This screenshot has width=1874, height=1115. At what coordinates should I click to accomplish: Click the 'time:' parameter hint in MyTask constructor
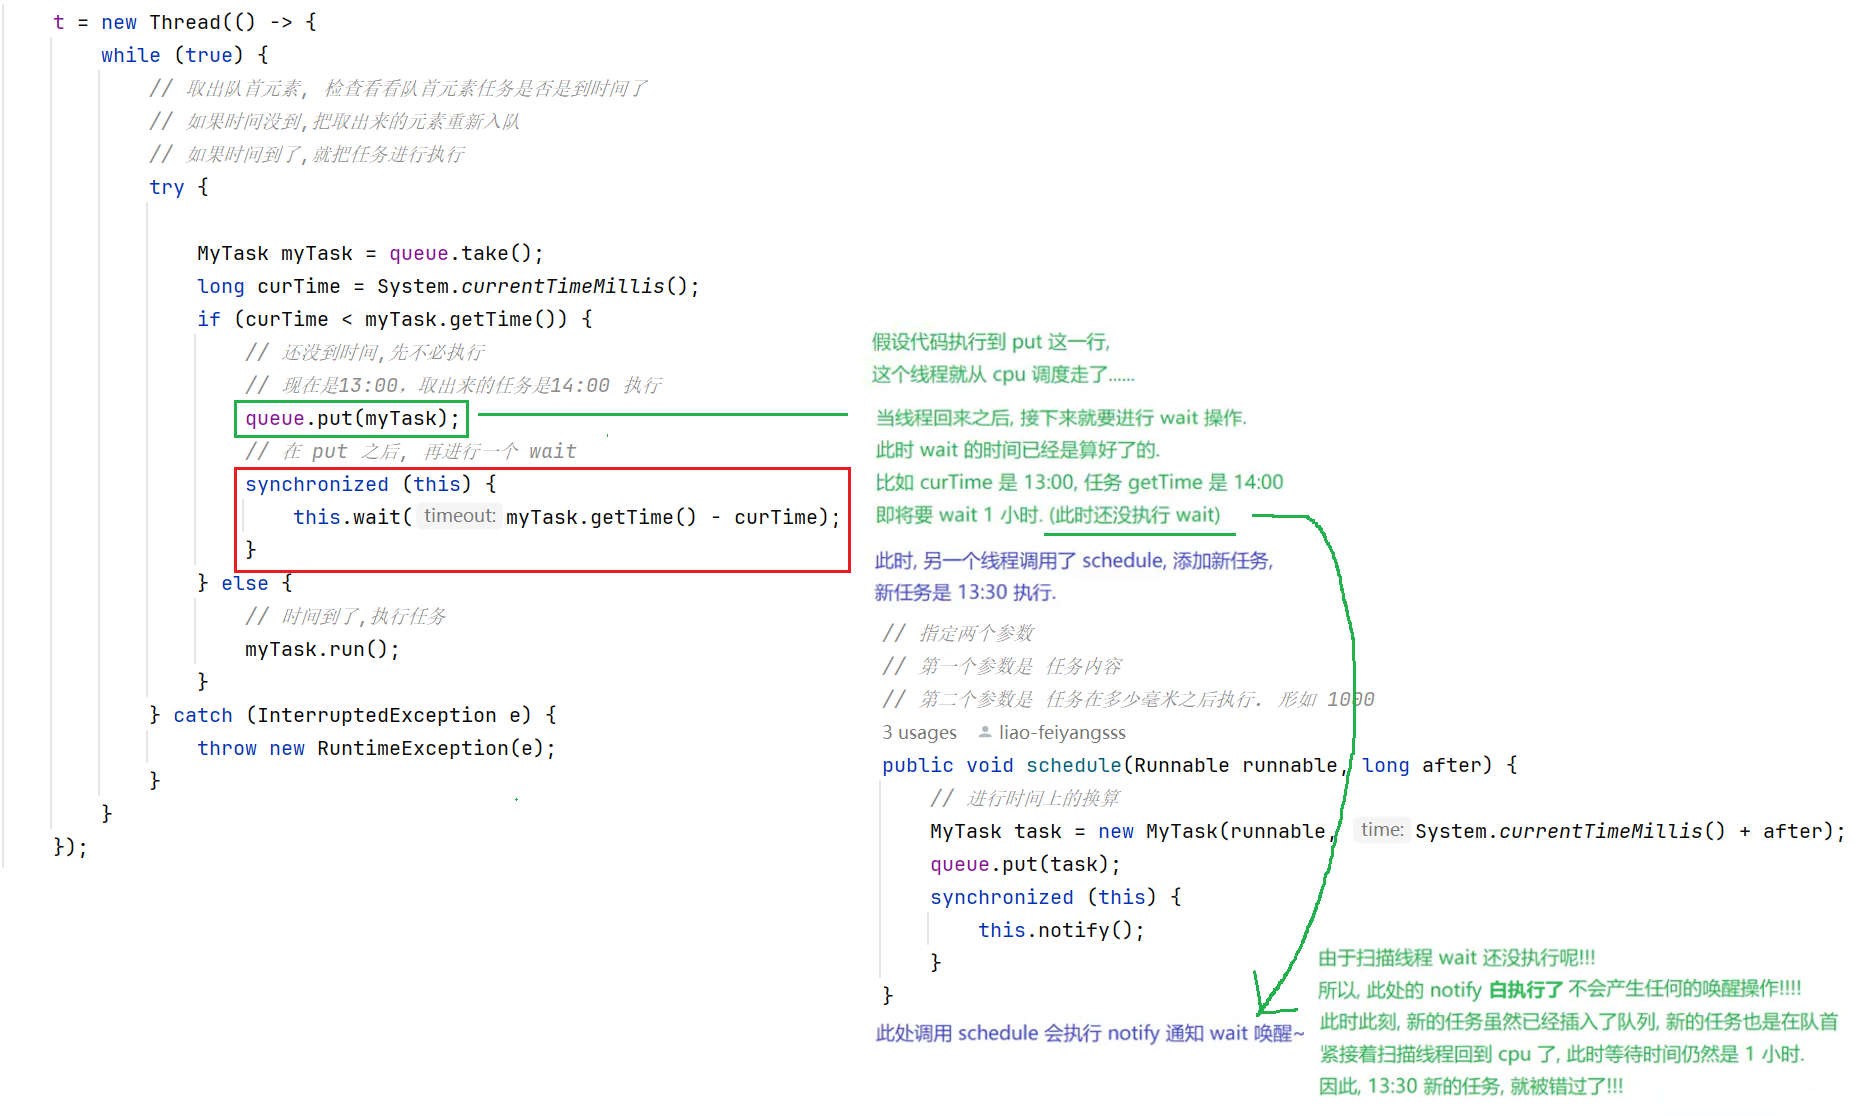click(1382, 830)
